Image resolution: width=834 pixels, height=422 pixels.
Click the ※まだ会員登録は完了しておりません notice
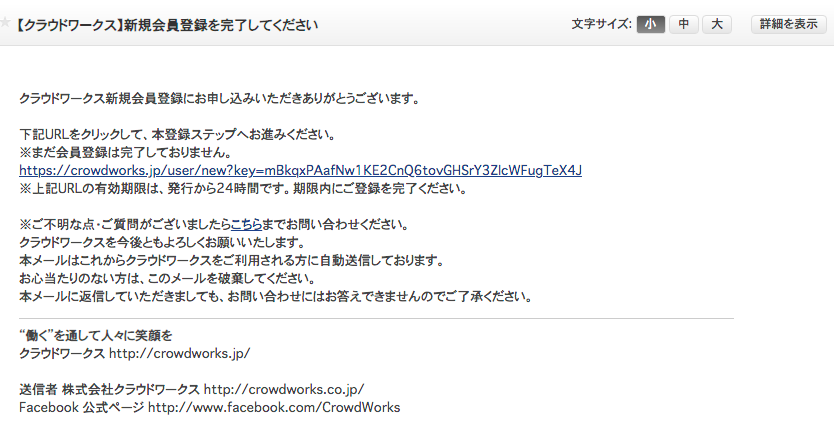point(125,152)
